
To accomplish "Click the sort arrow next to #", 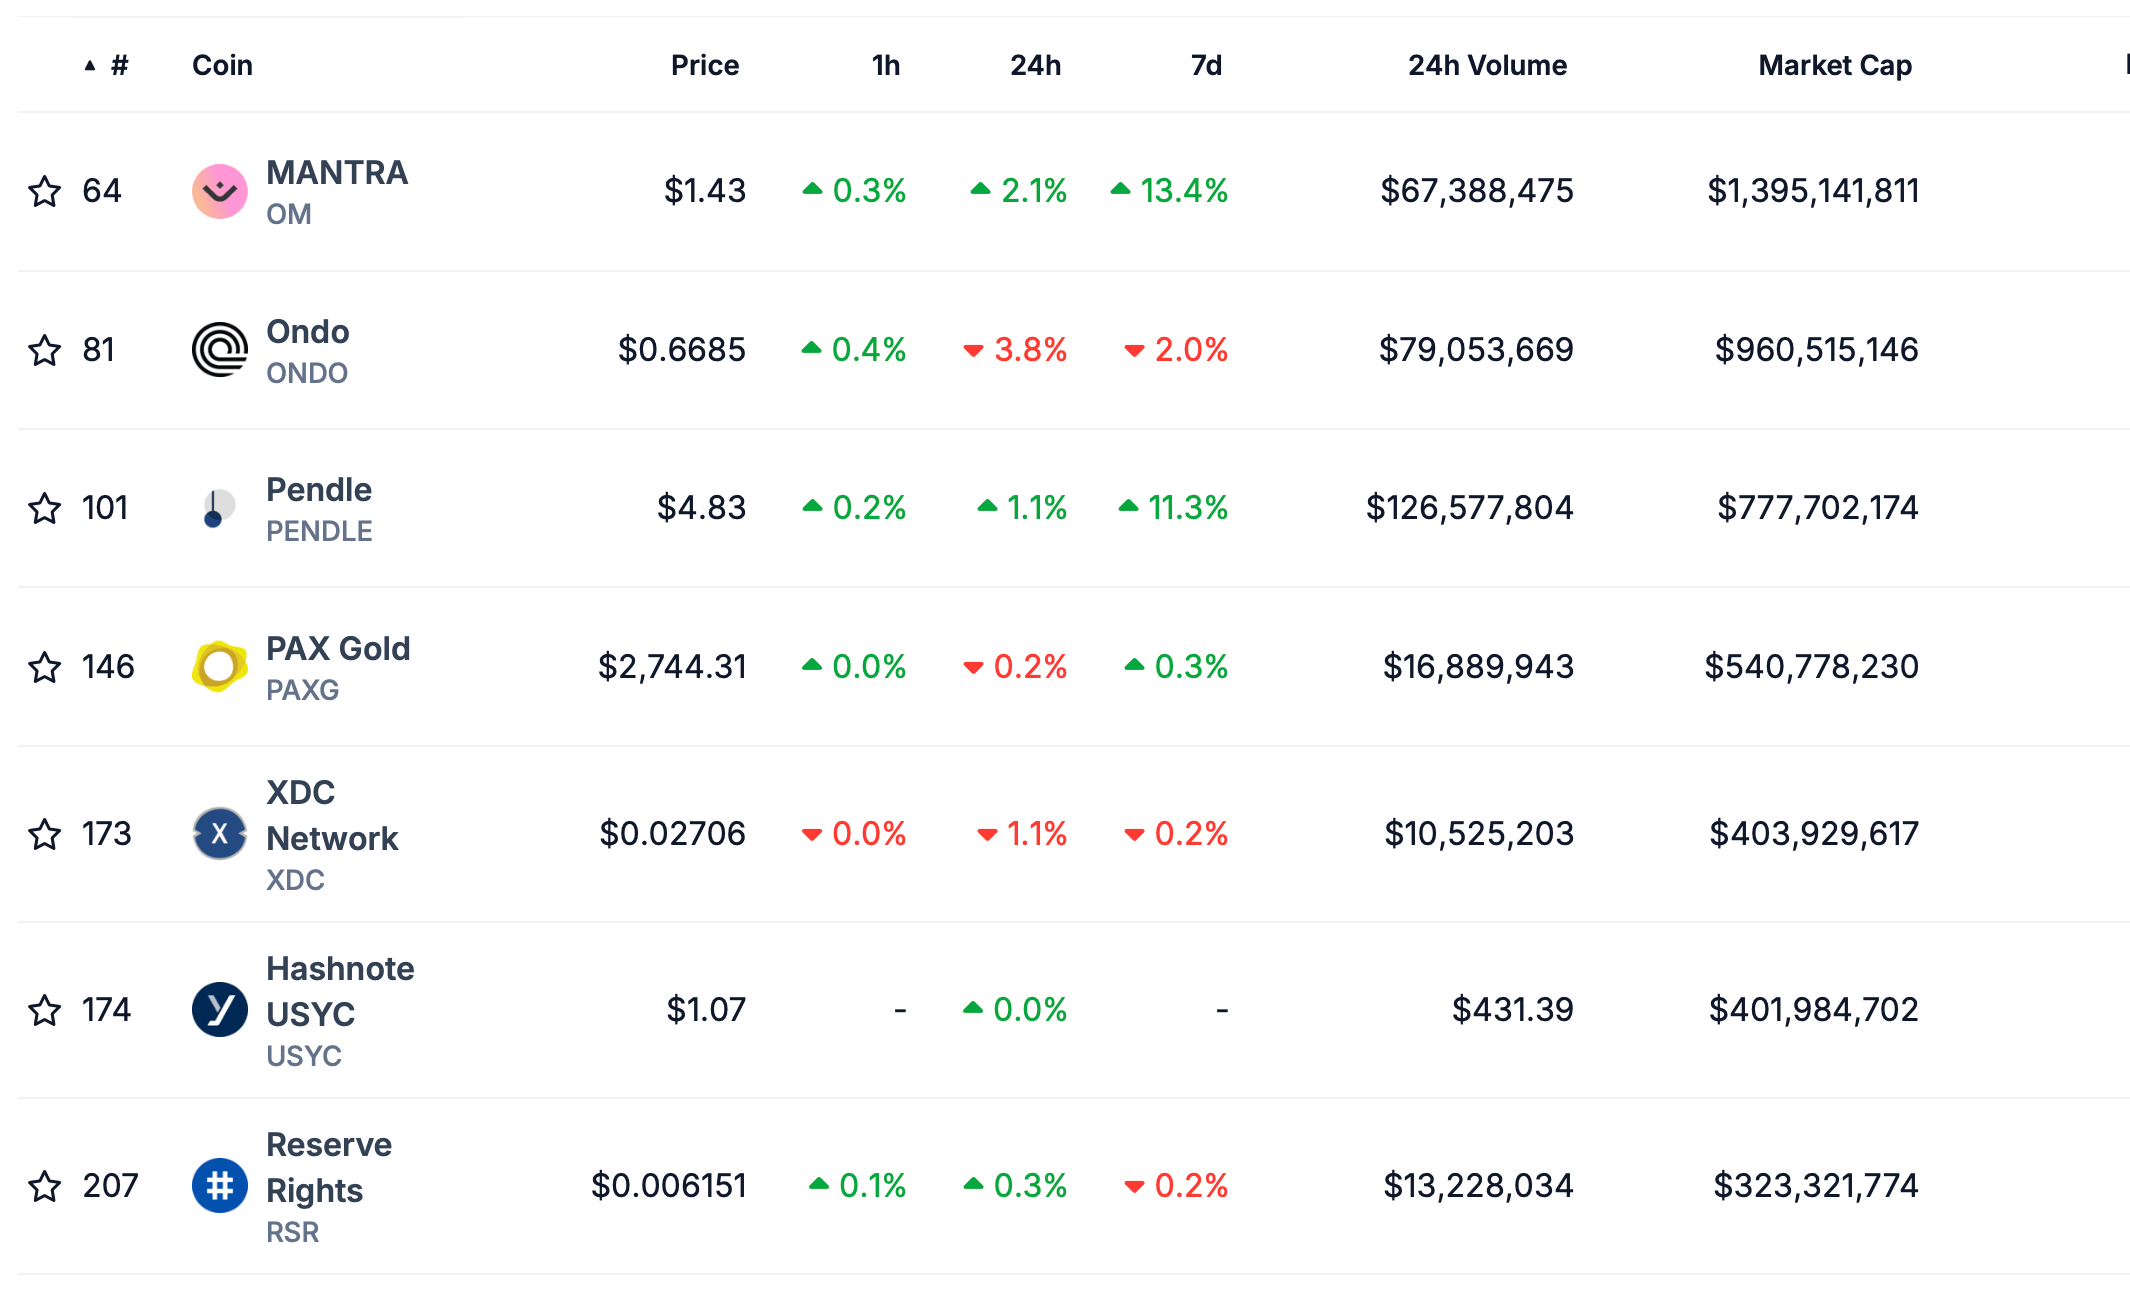I will click(x=90, y=66).
